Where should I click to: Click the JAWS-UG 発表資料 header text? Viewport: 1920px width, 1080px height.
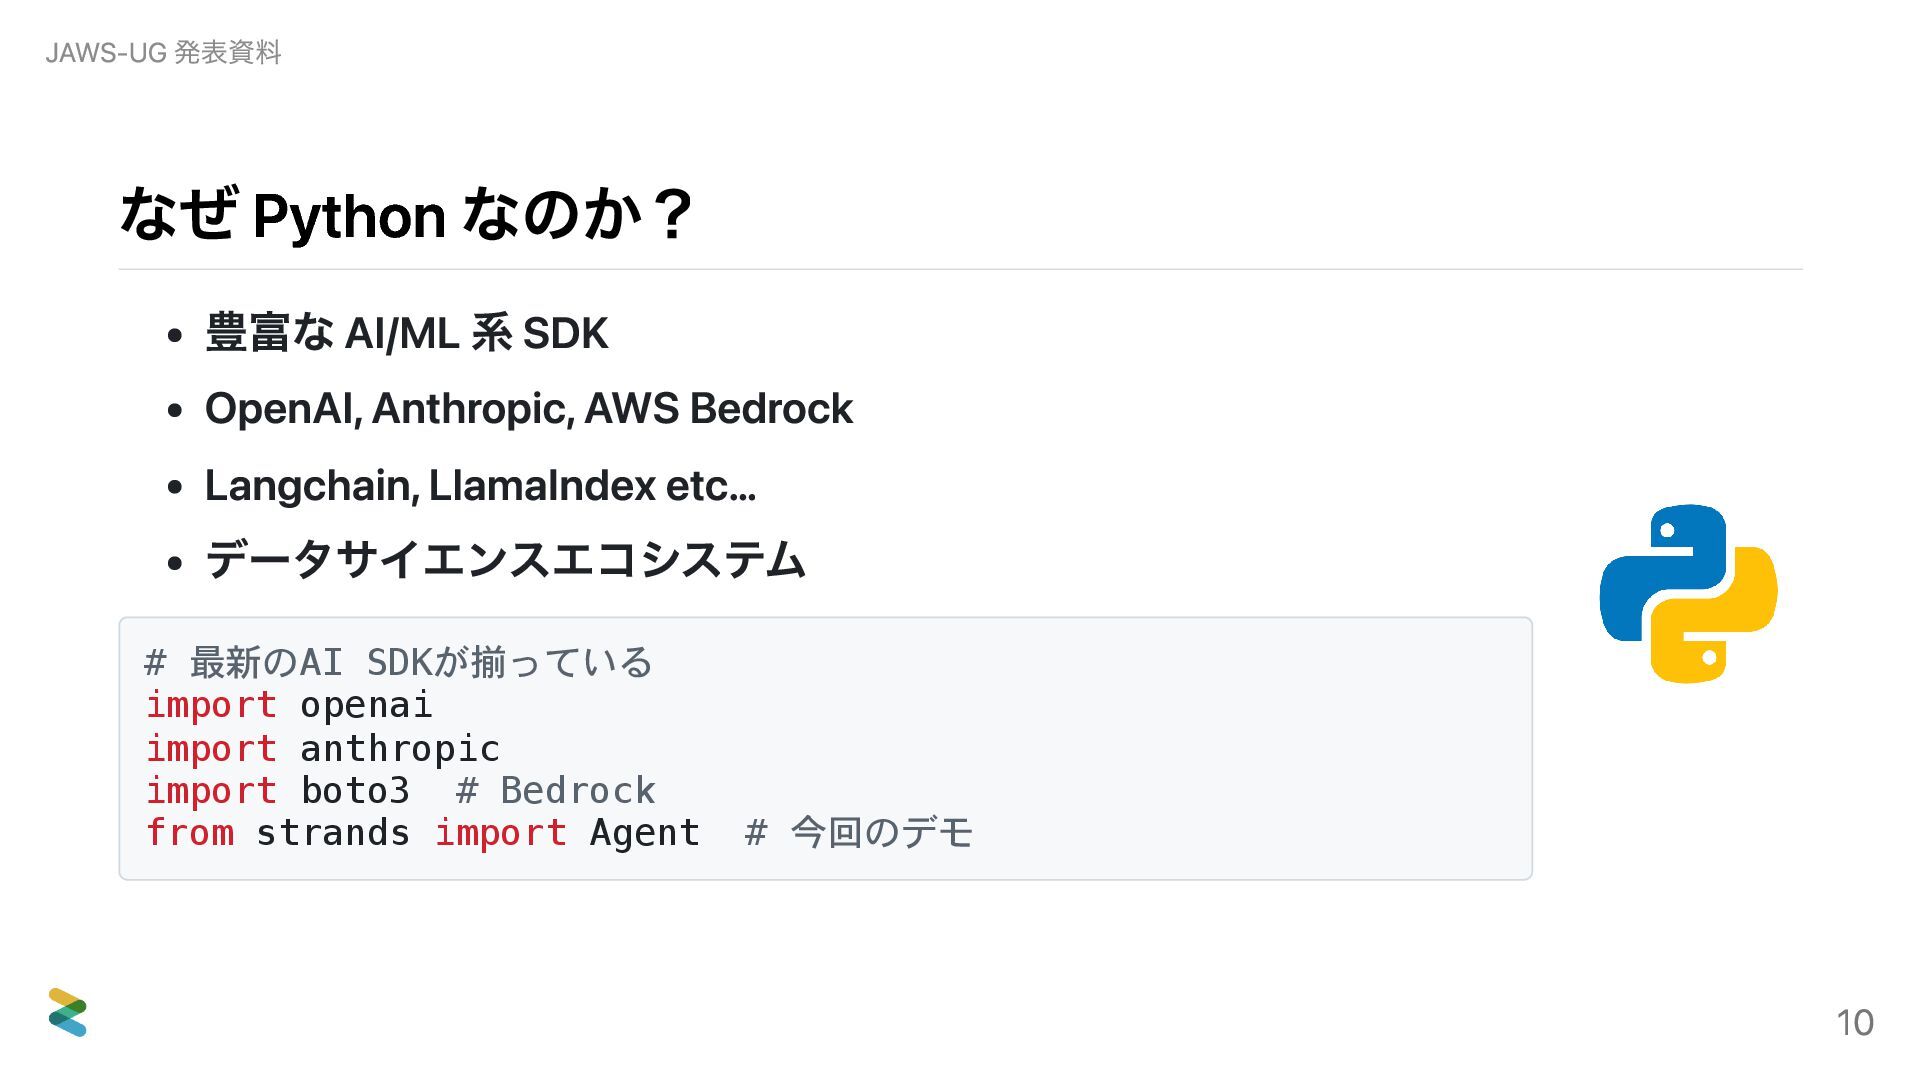click(163, 52)
